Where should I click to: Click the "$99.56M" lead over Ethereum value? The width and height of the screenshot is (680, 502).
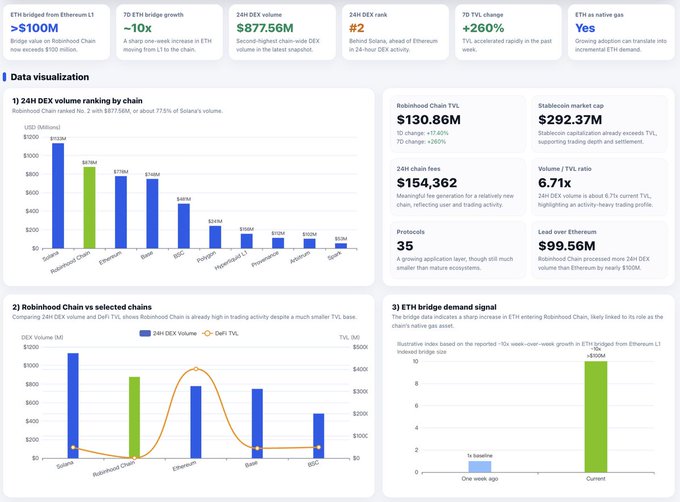pos(566,246)
